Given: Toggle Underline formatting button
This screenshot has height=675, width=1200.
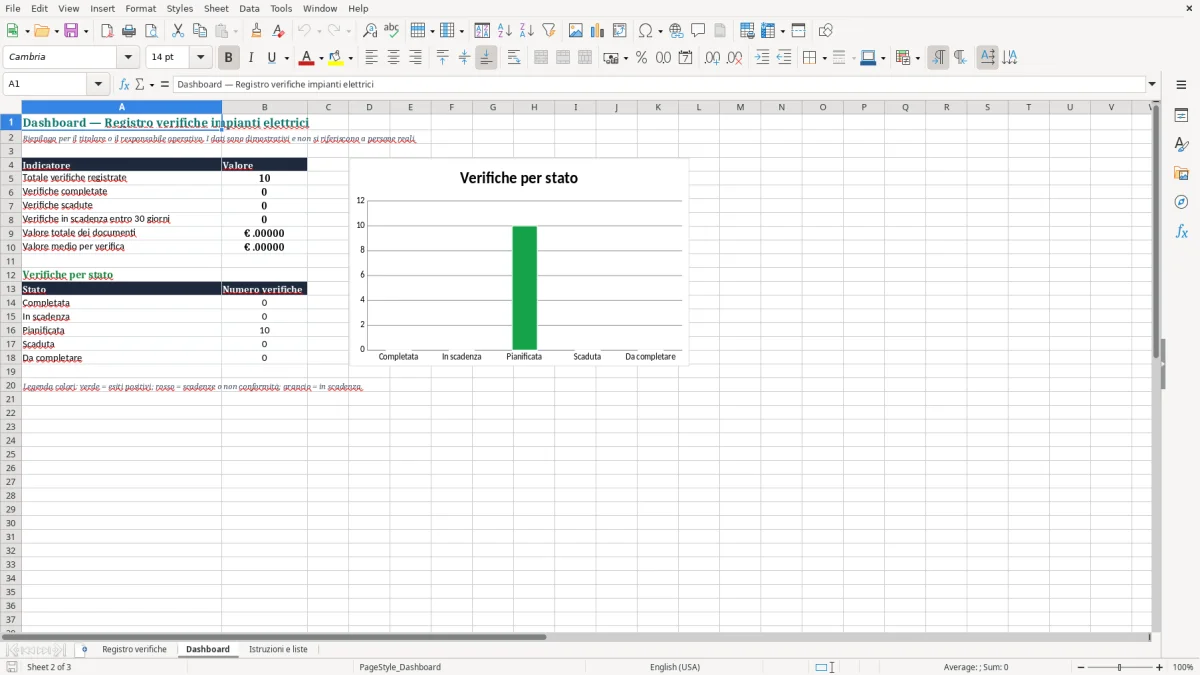Looking at the screenshot, I should click(271, 58).
